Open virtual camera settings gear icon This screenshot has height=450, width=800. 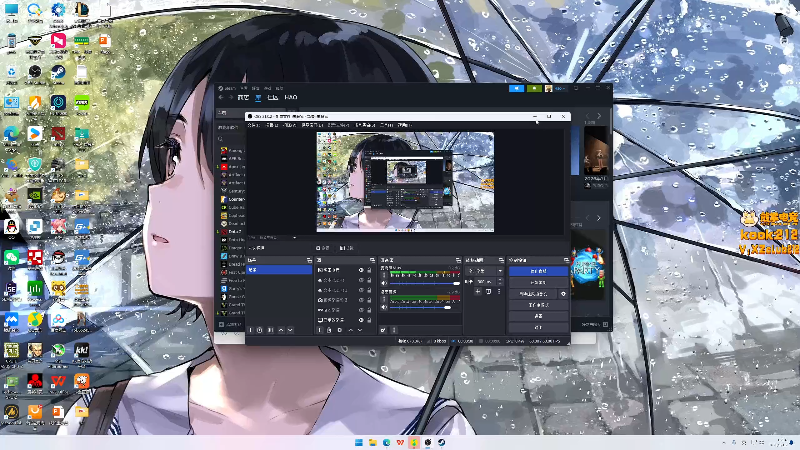(x=563, y=294)
